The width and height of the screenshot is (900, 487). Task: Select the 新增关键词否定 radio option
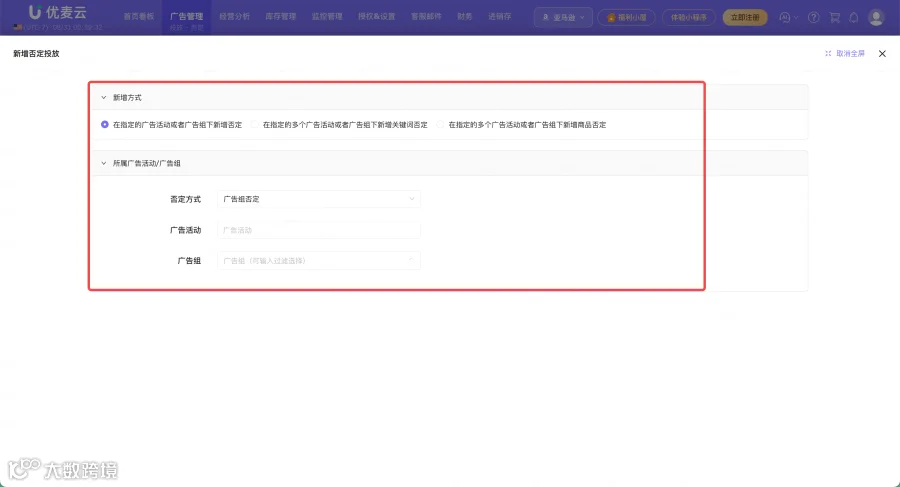click(255, 124)
